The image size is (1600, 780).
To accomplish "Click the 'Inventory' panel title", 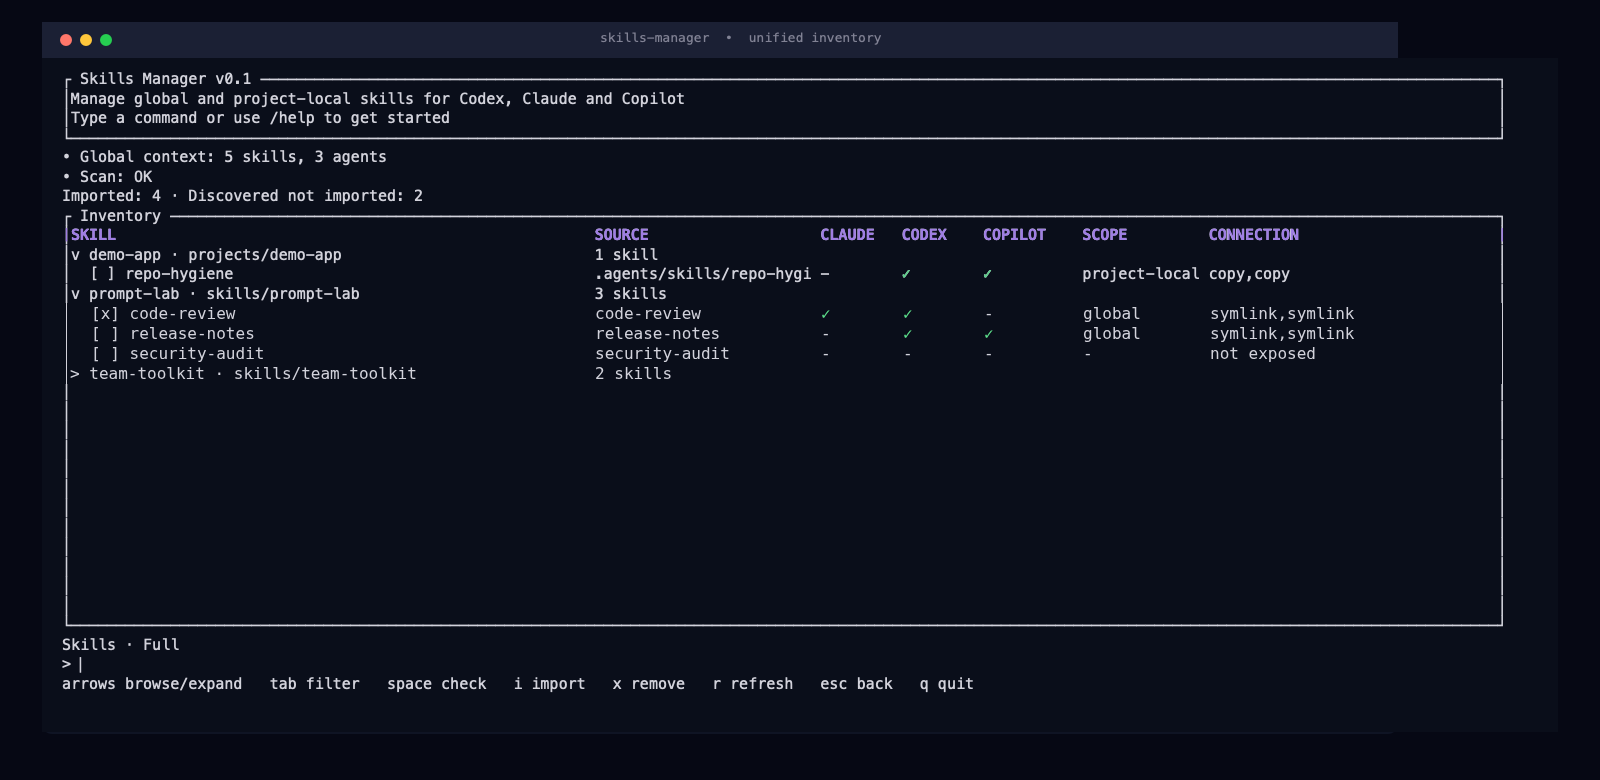I will pos(120,216).
